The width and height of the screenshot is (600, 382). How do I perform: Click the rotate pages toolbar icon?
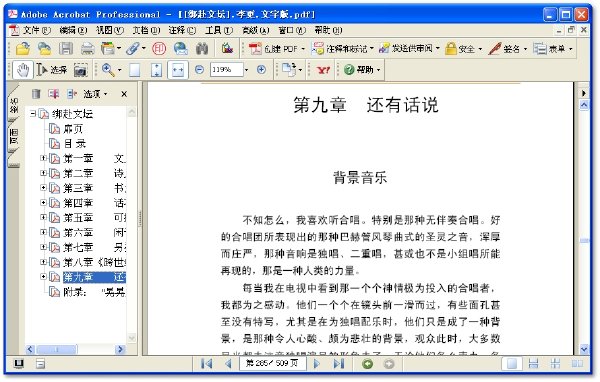pyautogui.click(x=289, y=69)
